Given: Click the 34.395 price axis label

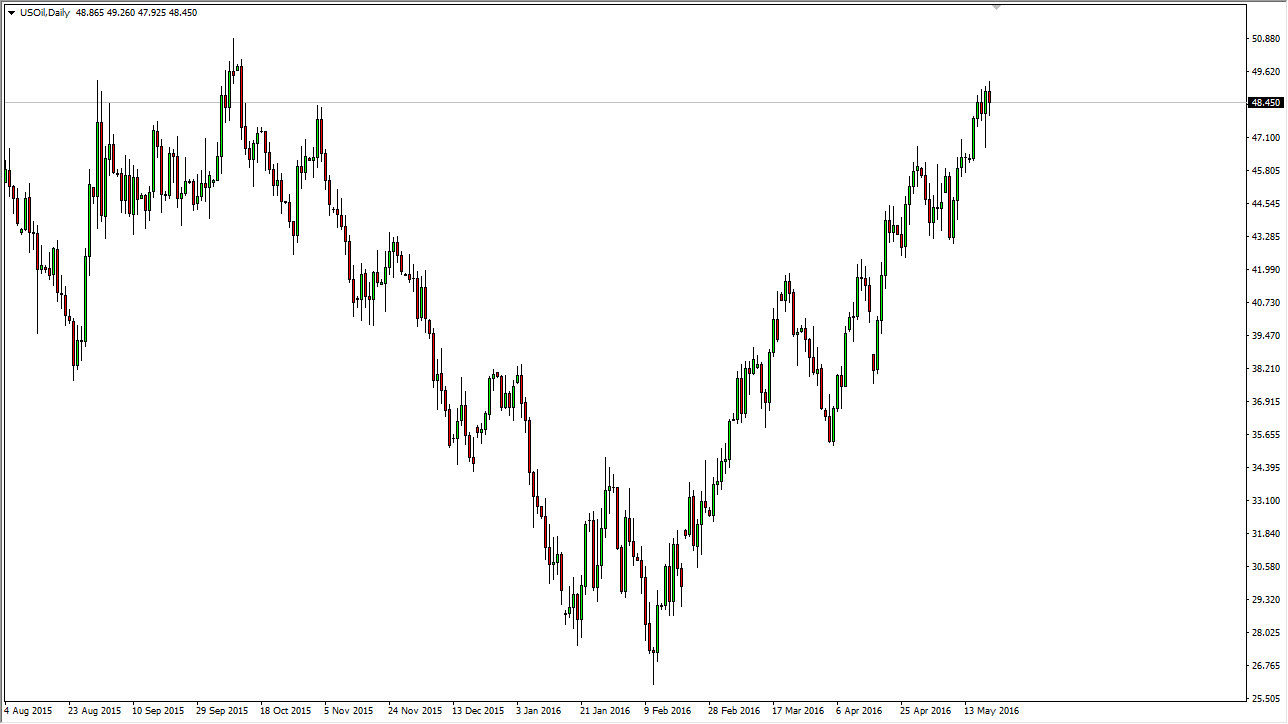Looking at the screenshot, I should [1265, 468].
